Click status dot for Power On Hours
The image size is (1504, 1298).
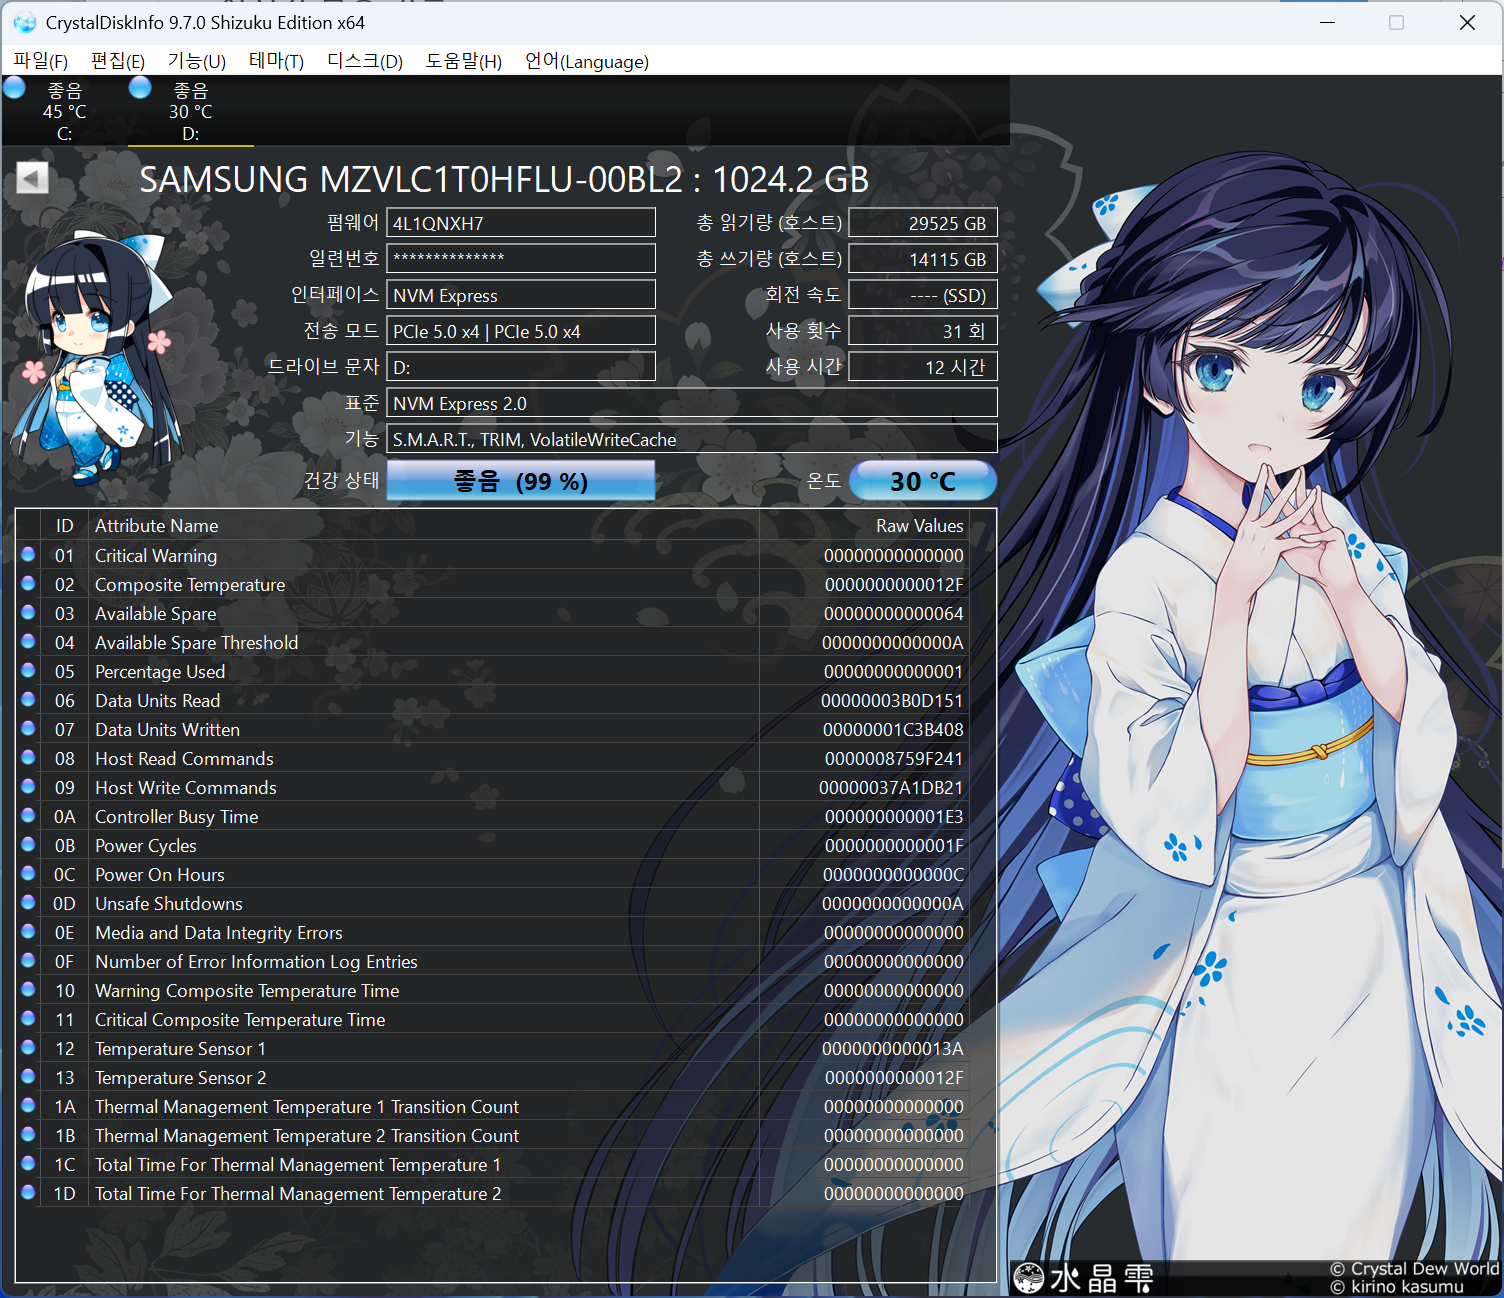pyautogui.click(x=28, y=873)
